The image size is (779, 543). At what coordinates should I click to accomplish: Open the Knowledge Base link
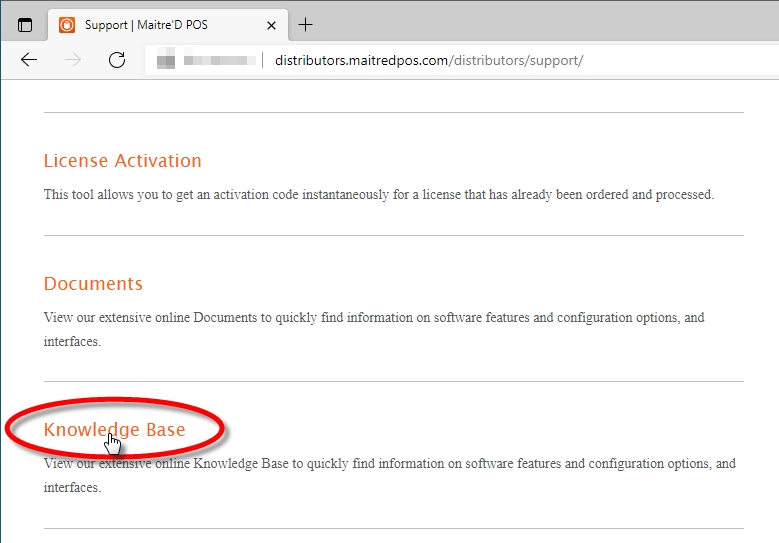pyautogui.click(x=114, y=430)
